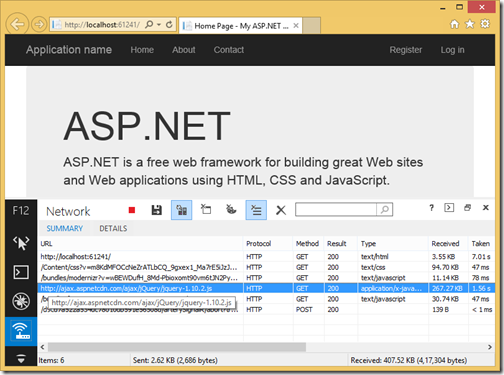Clear cookies icon in Network toolbar
Screen dimensions: 504x375
pyautogui.click(x=231, y=210)
